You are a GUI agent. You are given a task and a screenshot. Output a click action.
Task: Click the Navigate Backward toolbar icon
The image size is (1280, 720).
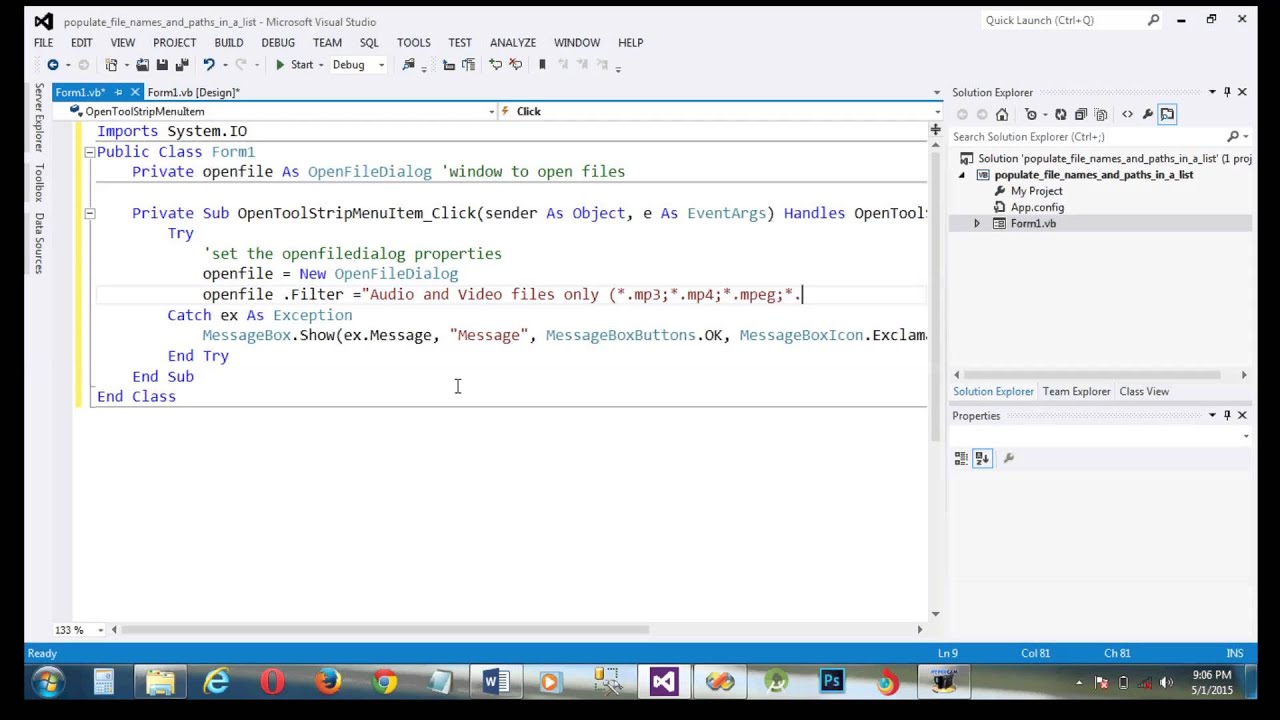[53, 65]
